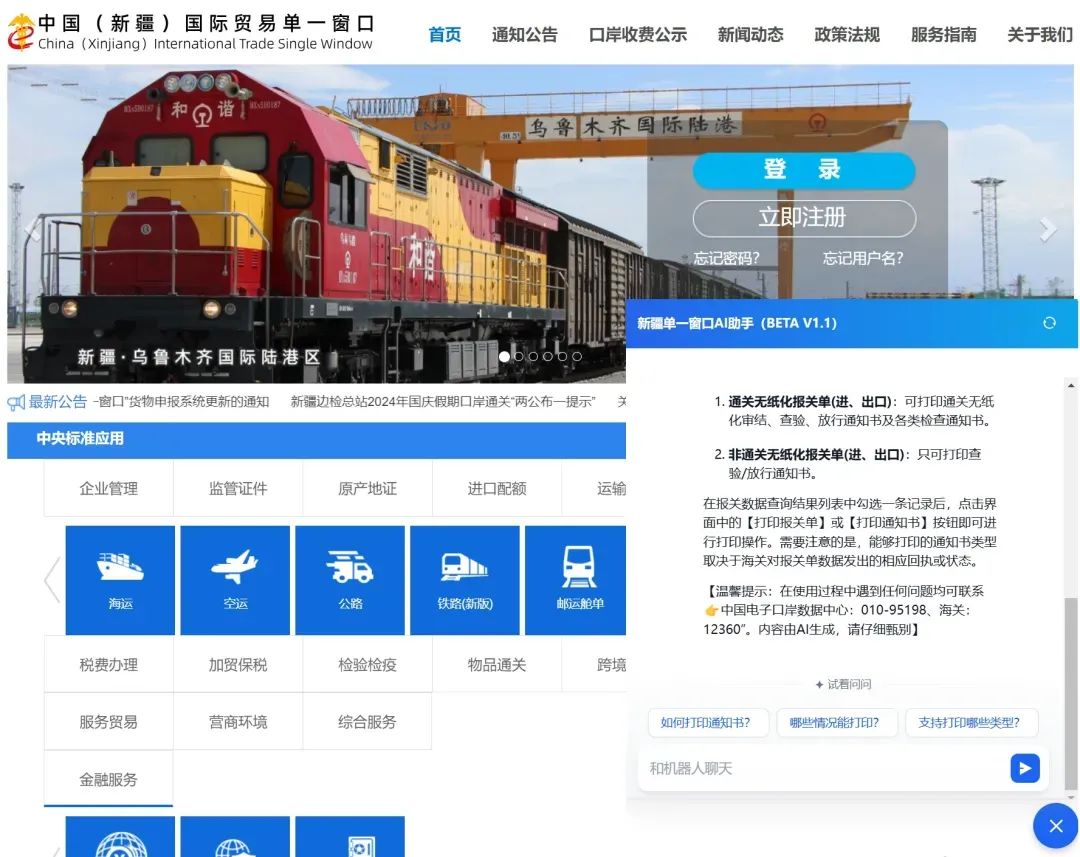Switch to the 企业管理 tab
Screen dimensions: 1080x857
109,488
